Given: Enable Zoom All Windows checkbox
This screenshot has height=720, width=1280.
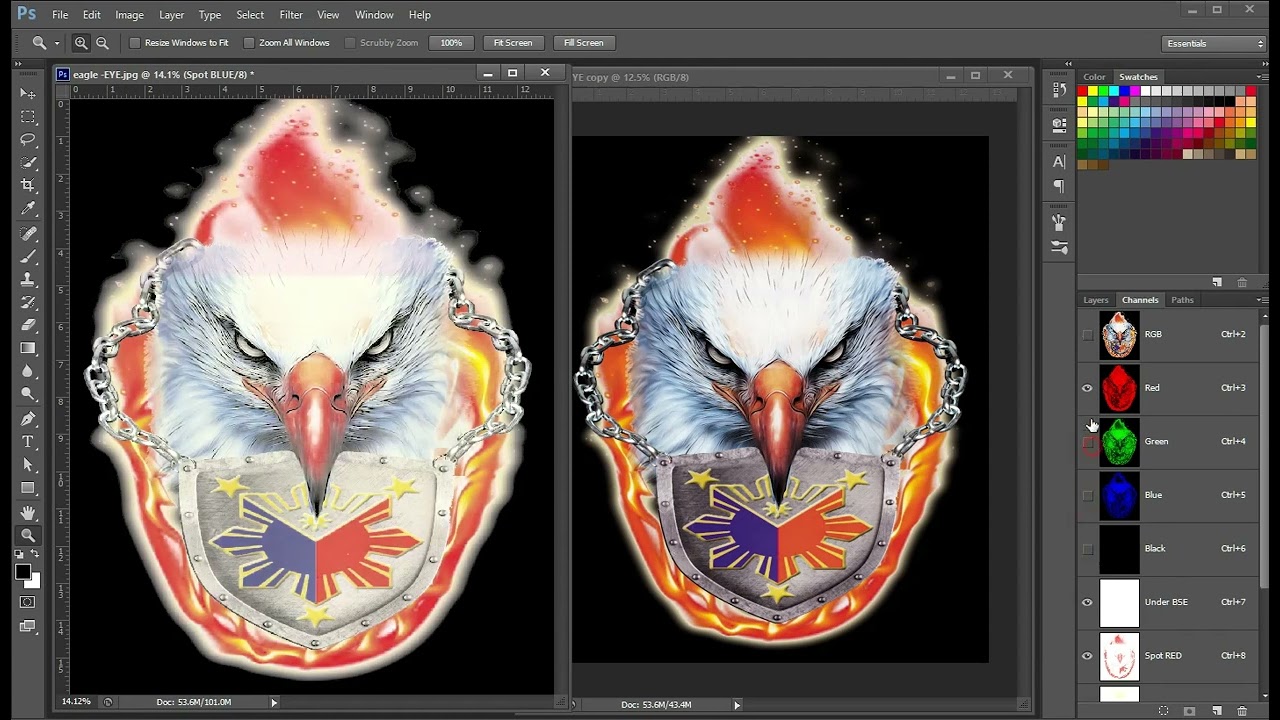Looking at the screenshot, I should pos(249,43).
